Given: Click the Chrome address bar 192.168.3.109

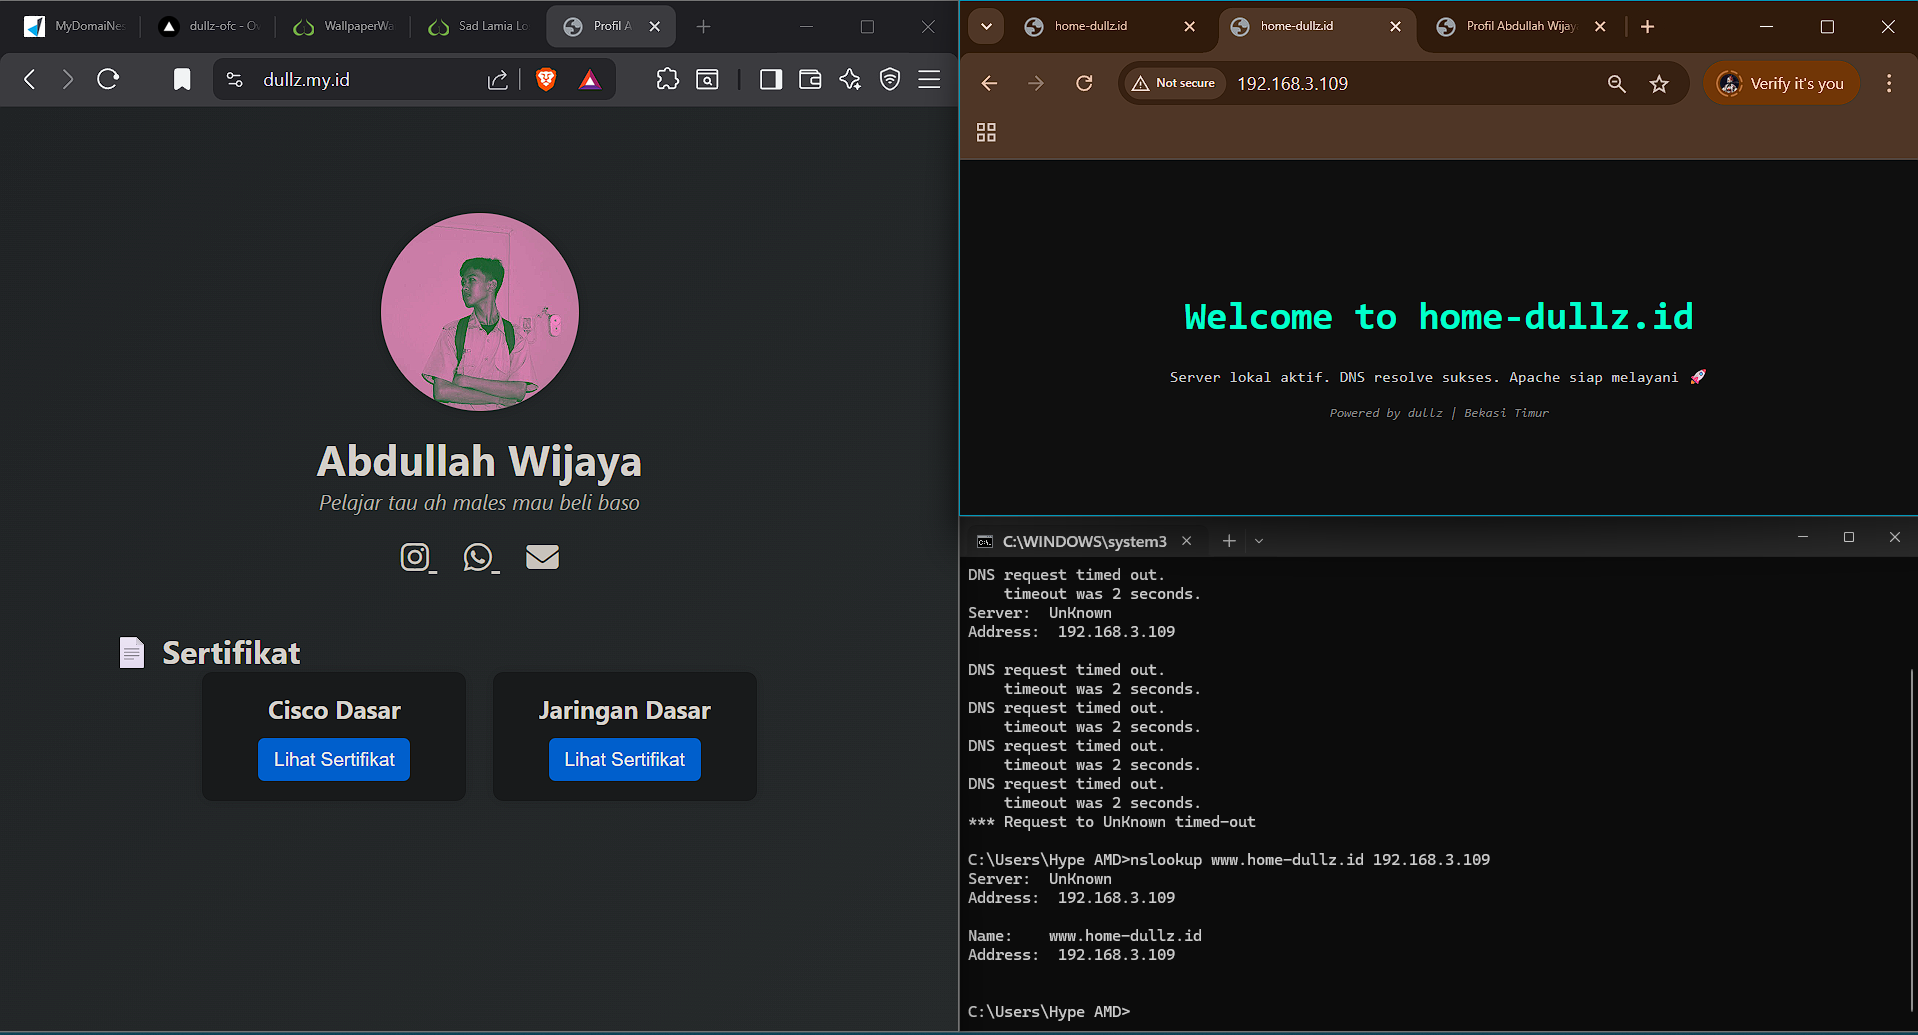Looking at the screenshot, I should point(1400,84).
